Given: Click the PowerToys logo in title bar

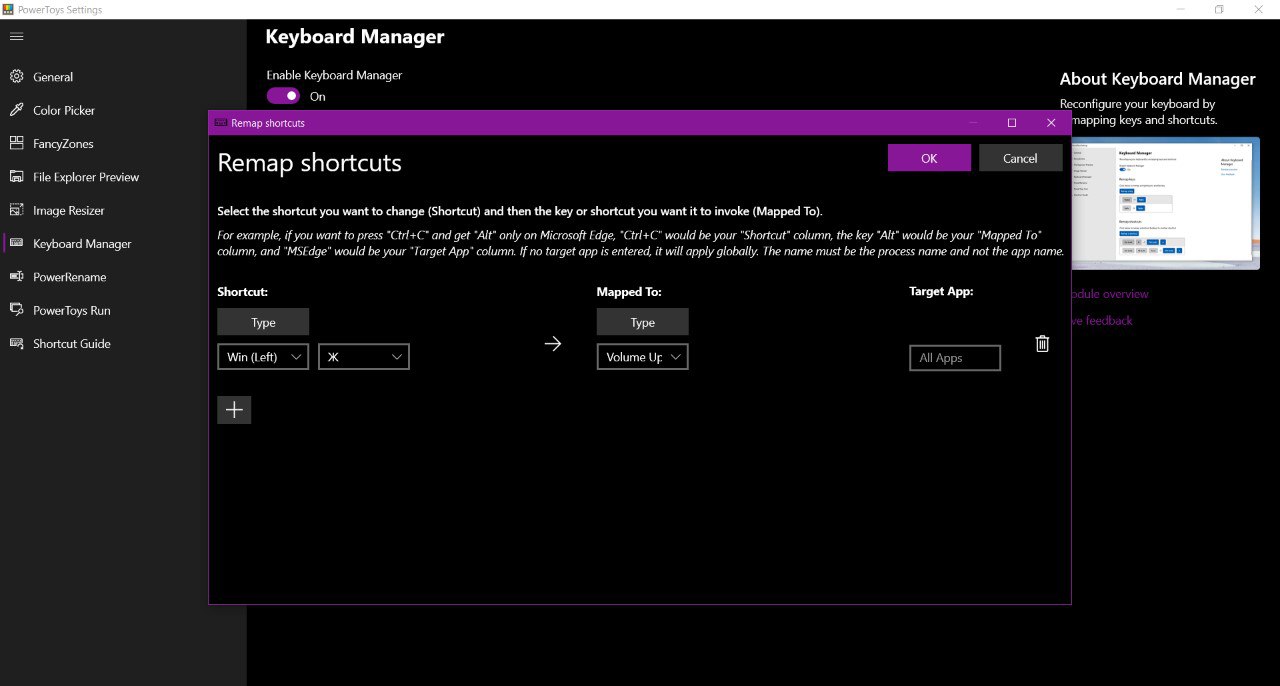Looking at the screenshot, I should (9, 9).
